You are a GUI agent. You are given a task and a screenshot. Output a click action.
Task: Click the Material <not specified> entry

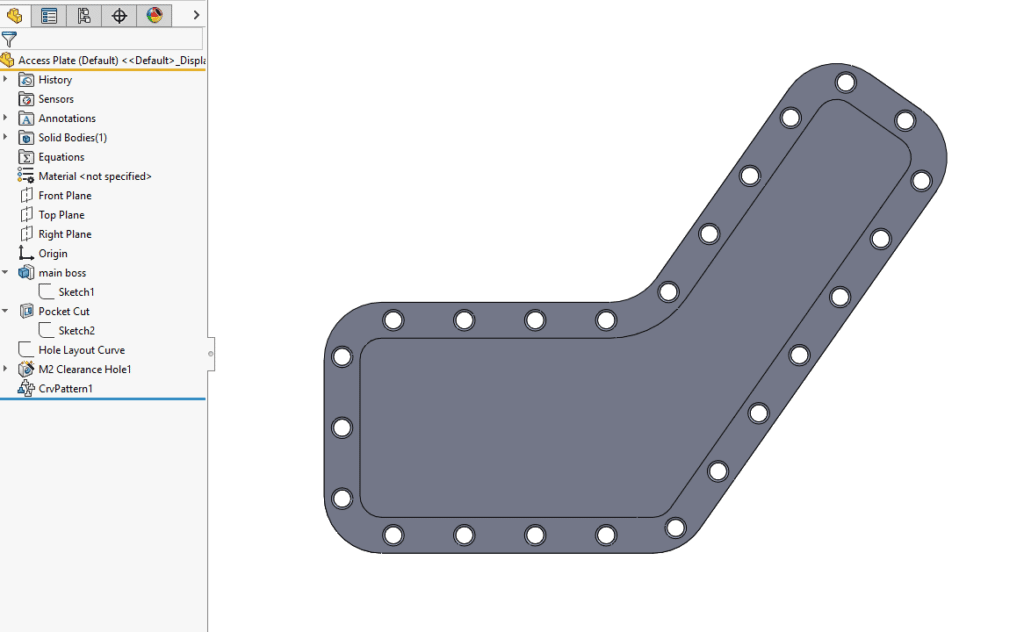[x=94, y=175]
